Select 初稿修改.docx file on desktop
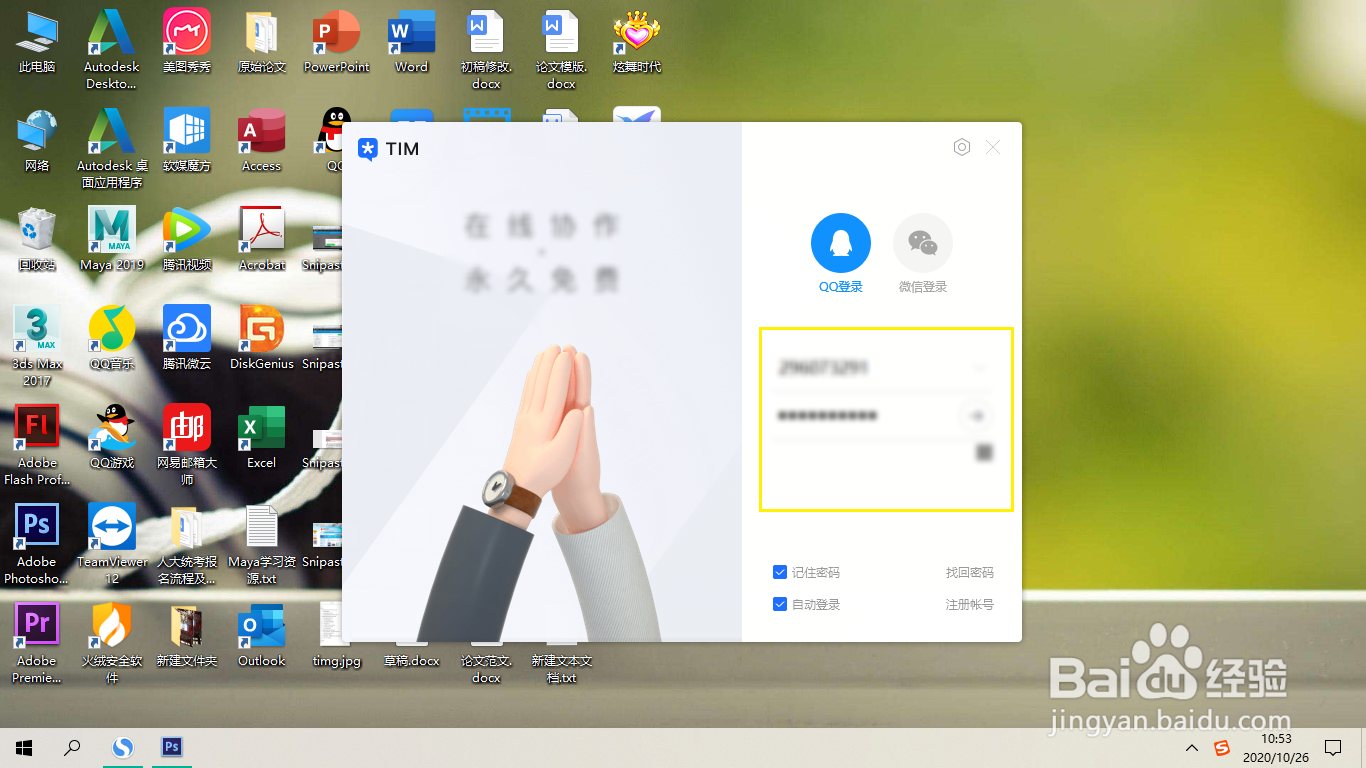Screen dimensions: 1366x768 tap(487, 50)
